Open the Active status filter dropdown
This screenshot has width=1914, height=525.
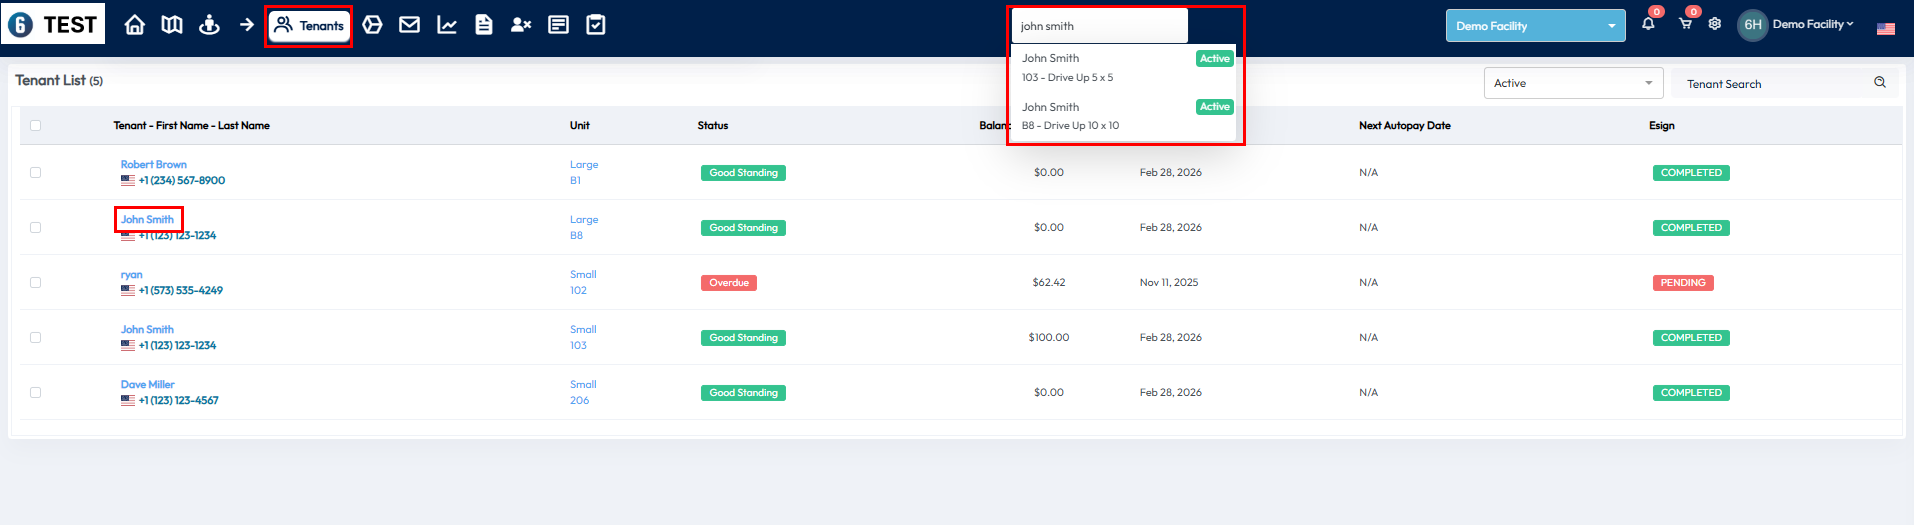(1572, 83)
